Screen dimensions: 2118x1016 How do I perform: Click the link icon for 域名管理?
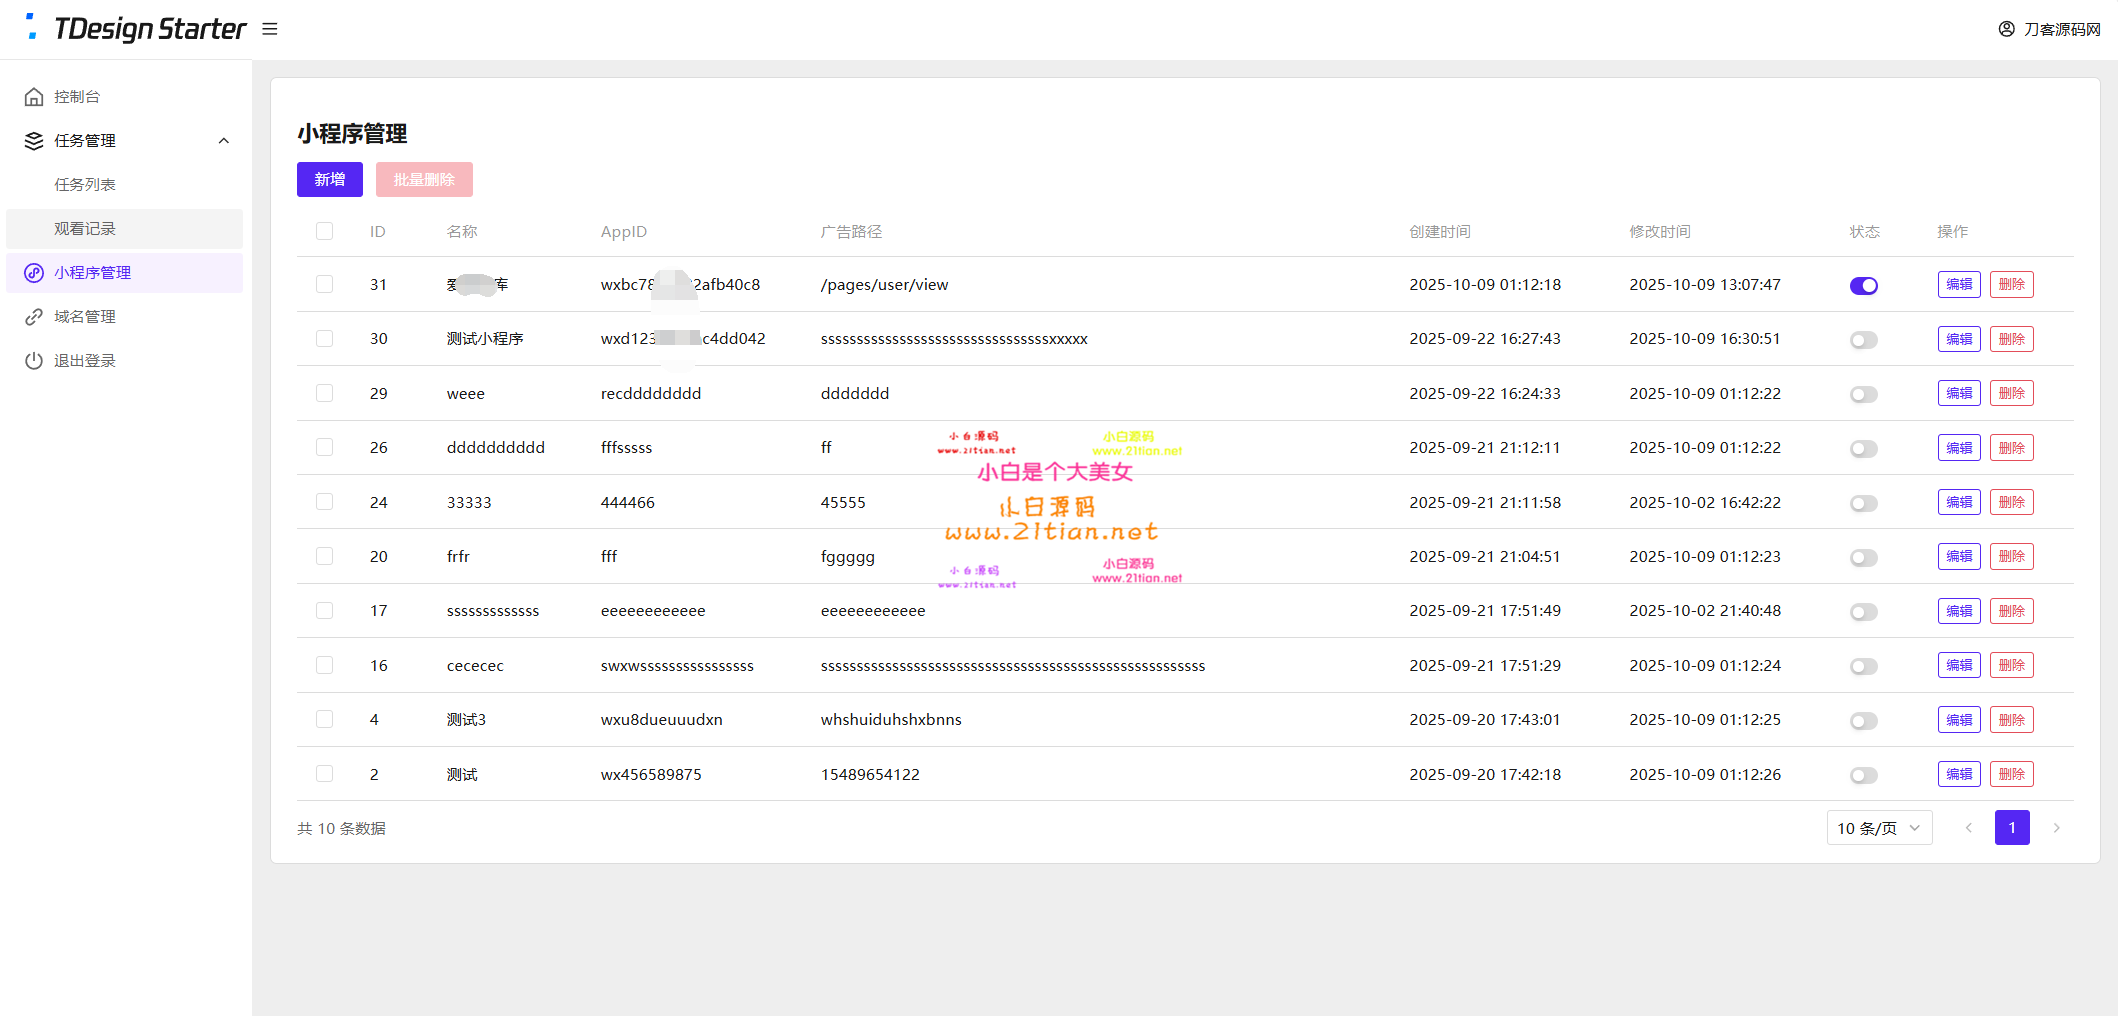(34, 317)
